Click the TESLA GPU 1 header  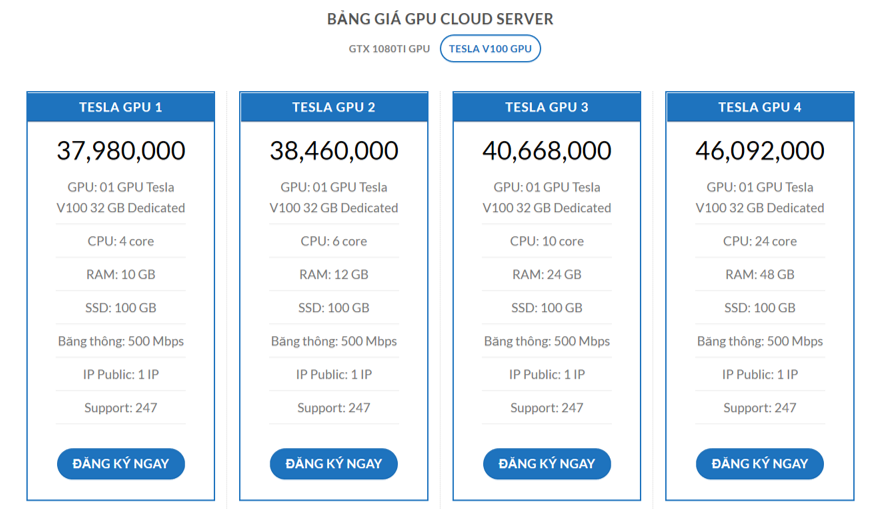pyautogui.click(x=121, y=107)
